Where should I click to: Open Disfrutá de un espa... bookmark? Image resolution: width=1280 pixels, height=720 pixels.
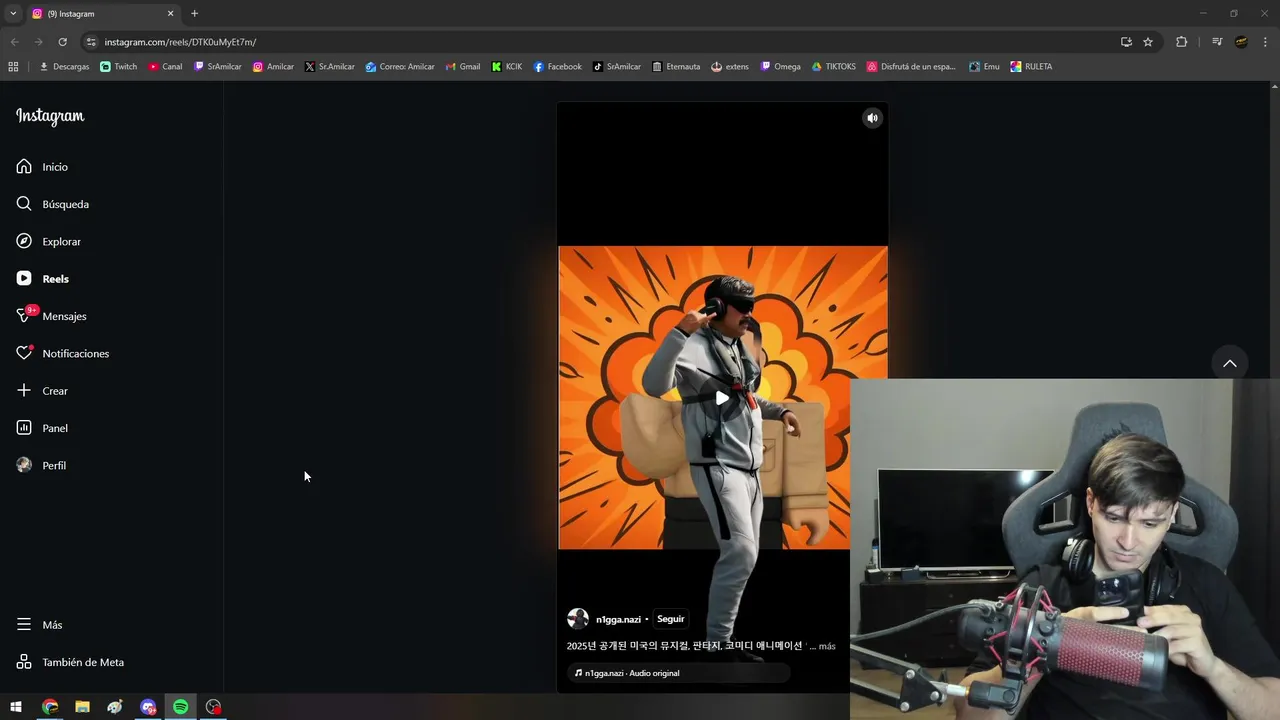coord(911,67)
